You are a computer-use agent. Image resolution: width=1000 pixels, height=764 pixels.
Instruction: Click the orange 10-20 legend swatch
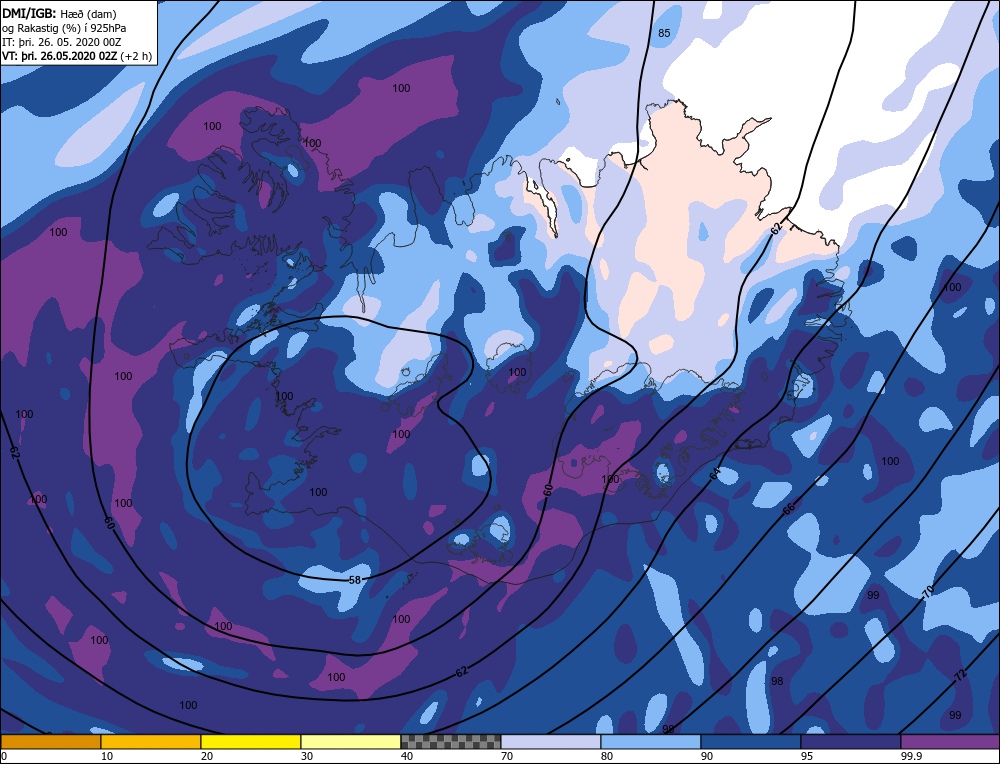coord(151,742)
